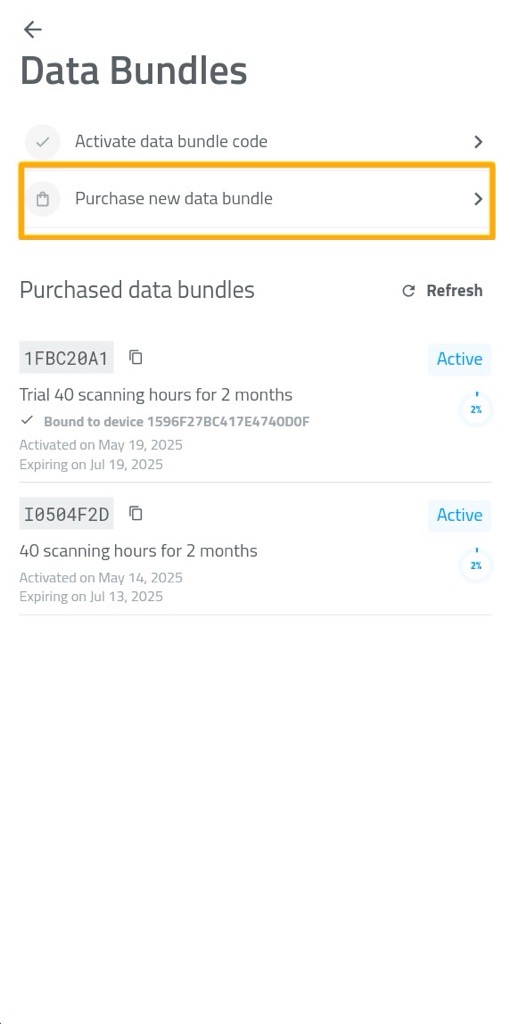The width and height of the screenshot is (510, 1024).
Task: Copy bundle code I0504F2D
Action: coord(135,513)
